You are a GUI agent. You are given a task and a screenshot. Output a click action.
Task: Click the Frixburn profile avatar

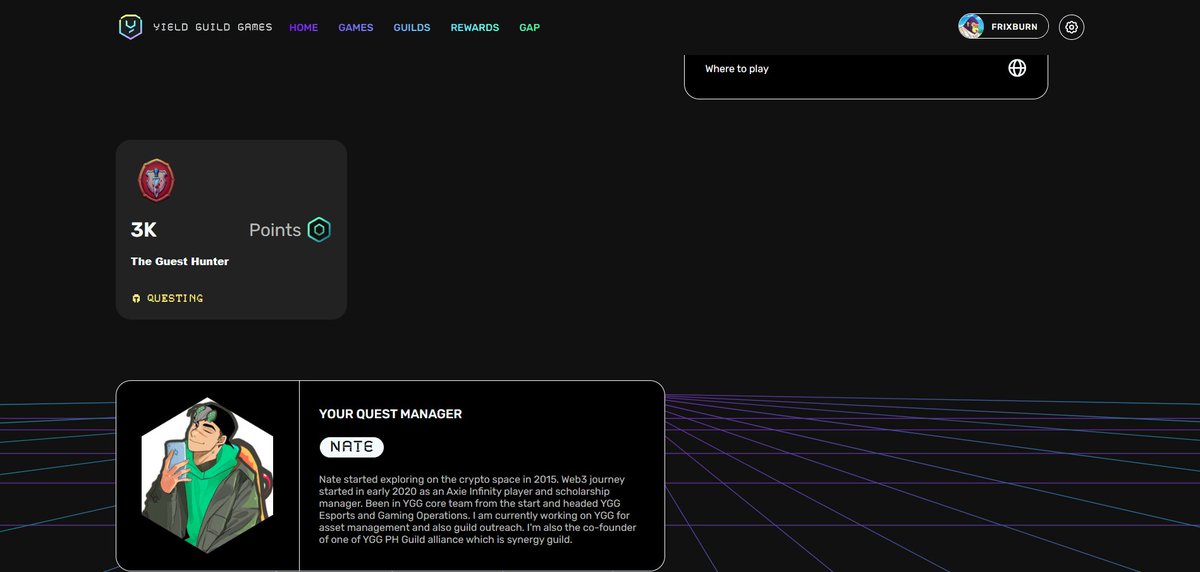tap(971, 27)
